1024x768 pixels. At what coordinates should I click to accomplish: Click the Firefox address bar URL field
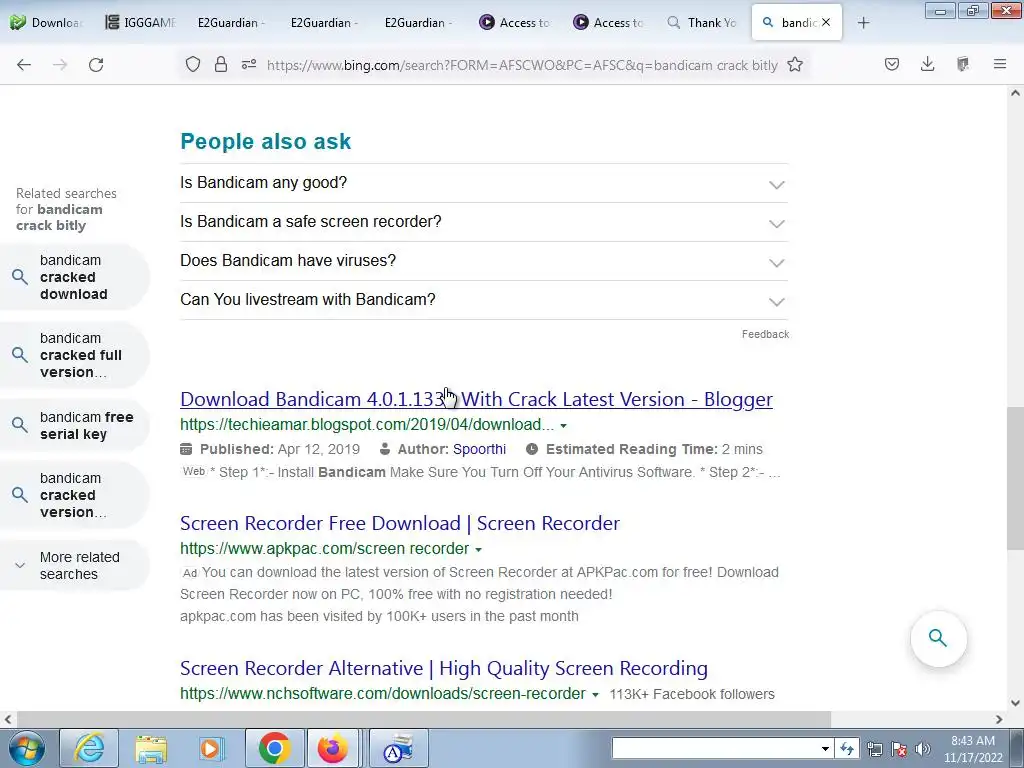[522, 65]
